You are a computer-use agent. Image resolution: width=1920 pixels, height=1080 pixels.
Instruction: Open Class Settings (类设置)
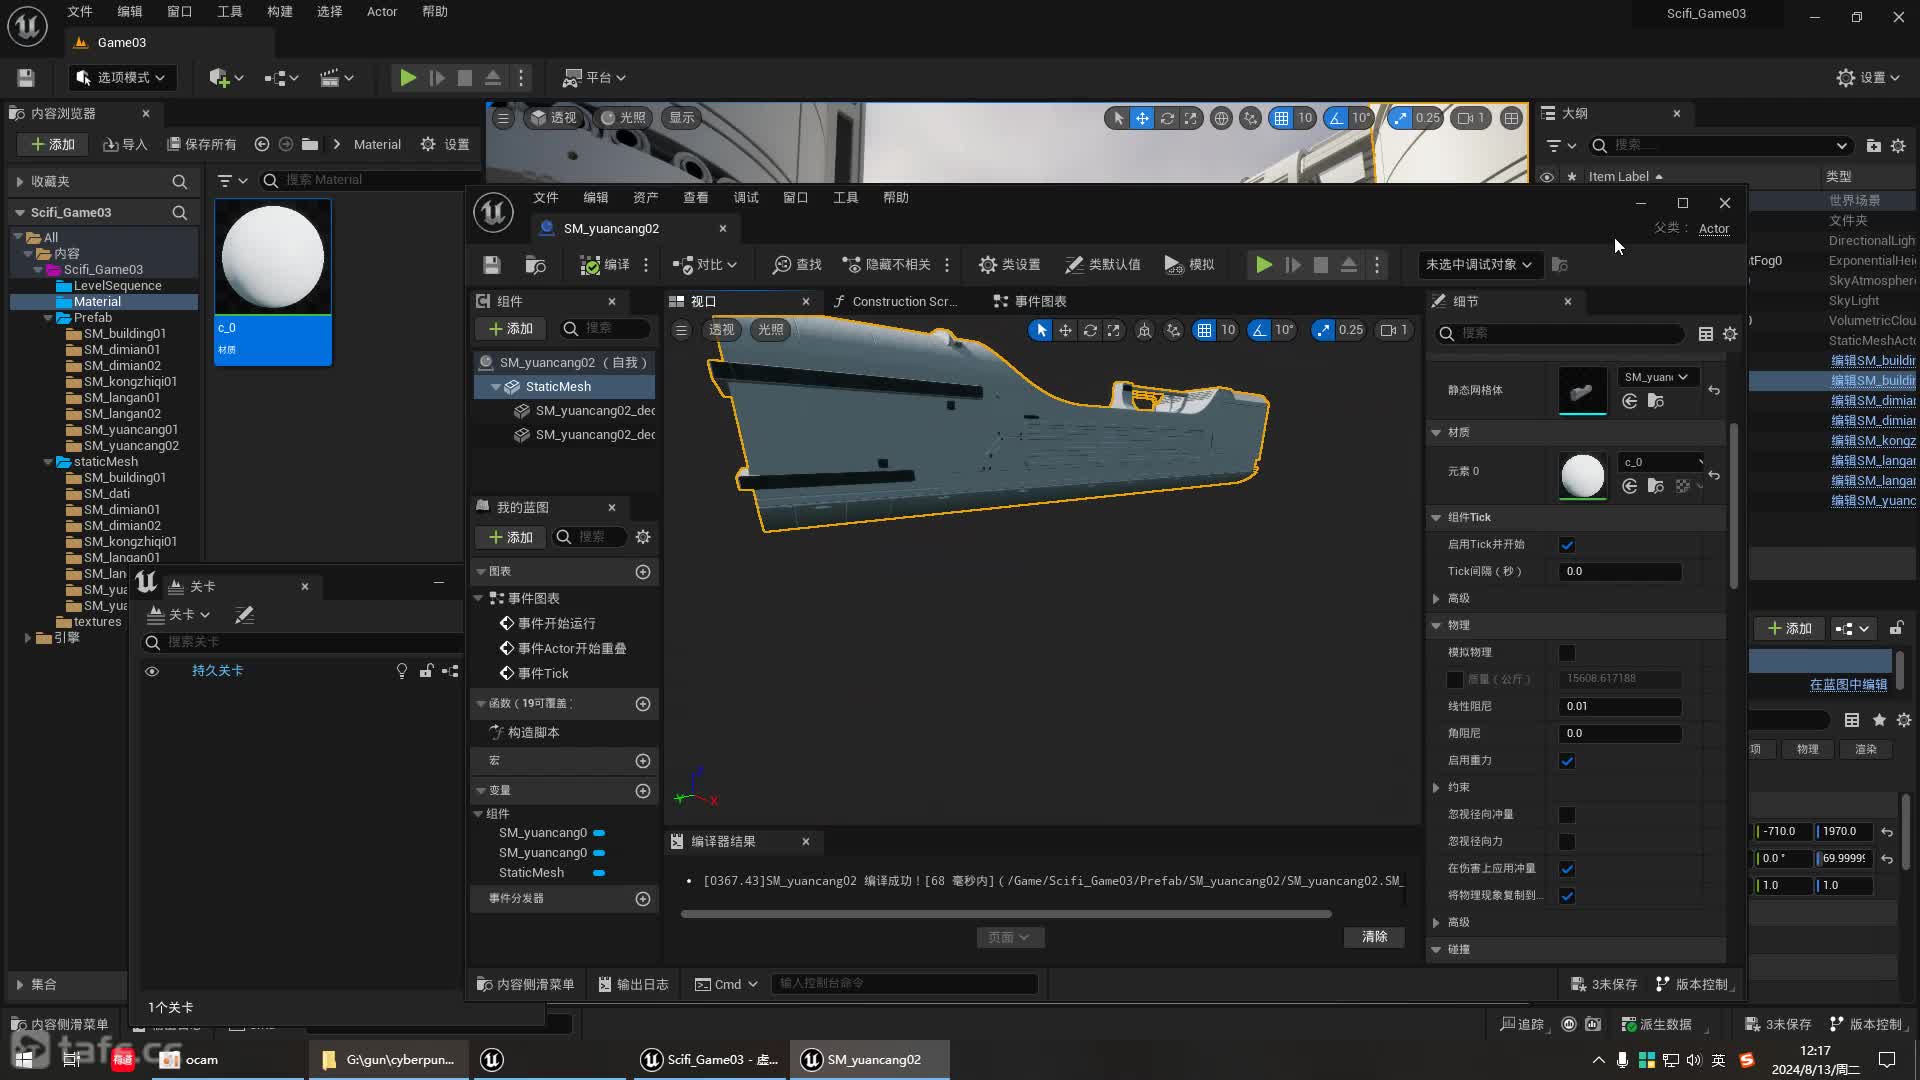point(1009,265)
